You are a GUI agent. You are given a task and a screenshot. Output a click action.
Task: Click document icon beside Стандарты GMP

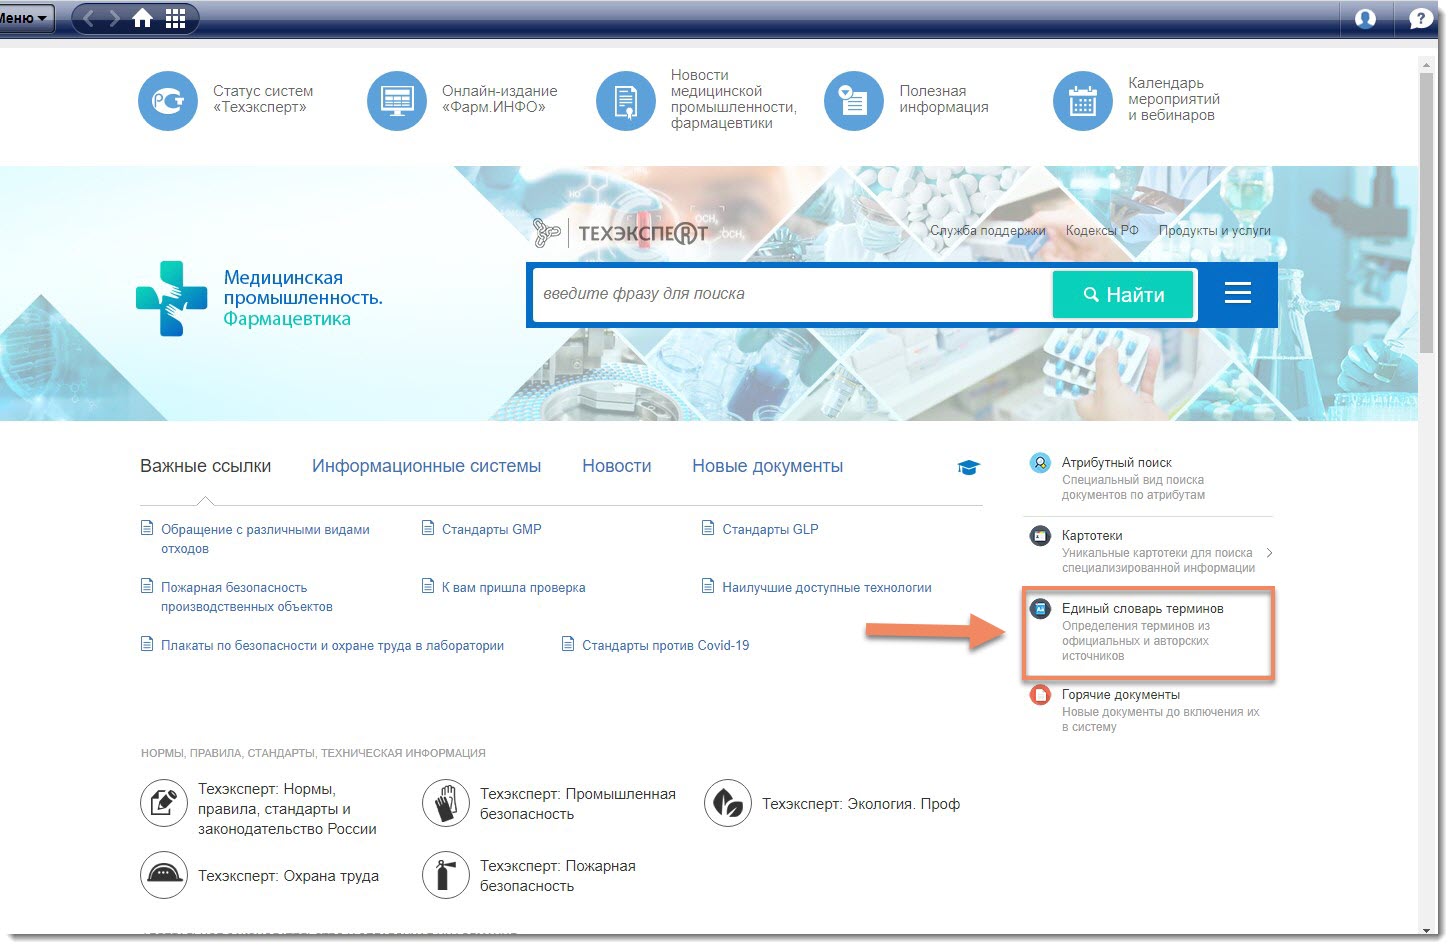[x=428, y=528]
